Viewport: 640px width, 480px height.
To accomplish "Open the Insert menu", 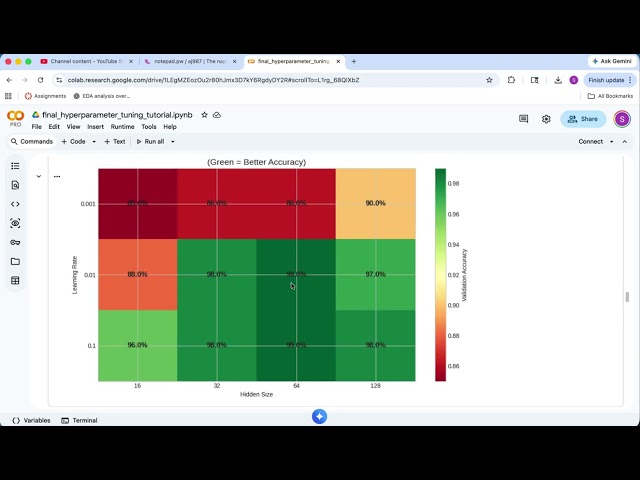I will click(96, 127).
